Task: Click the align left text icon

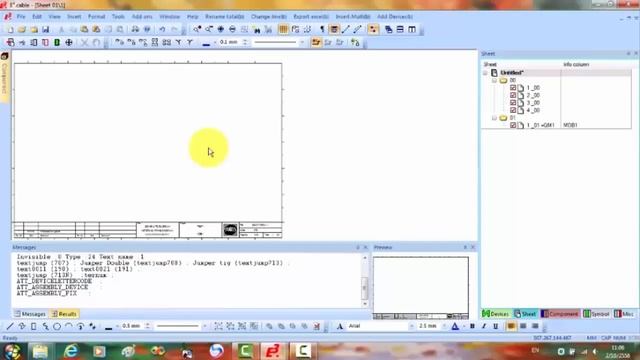Action: click(x=511, y=326)
